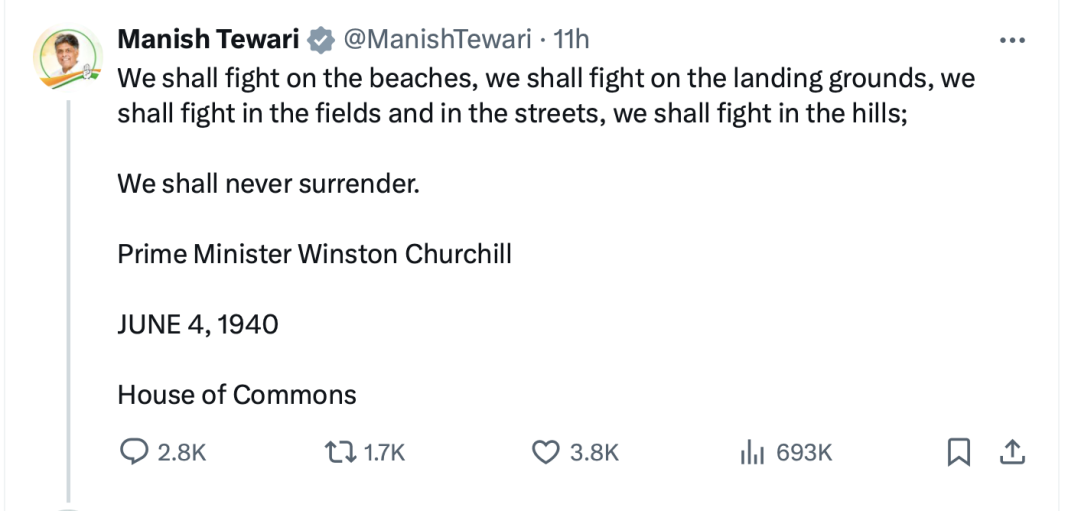Click the "Prime Minister Winston Churchill" text
The width and height of the screenshot is (1068, 511).
[x=314, y=254]
